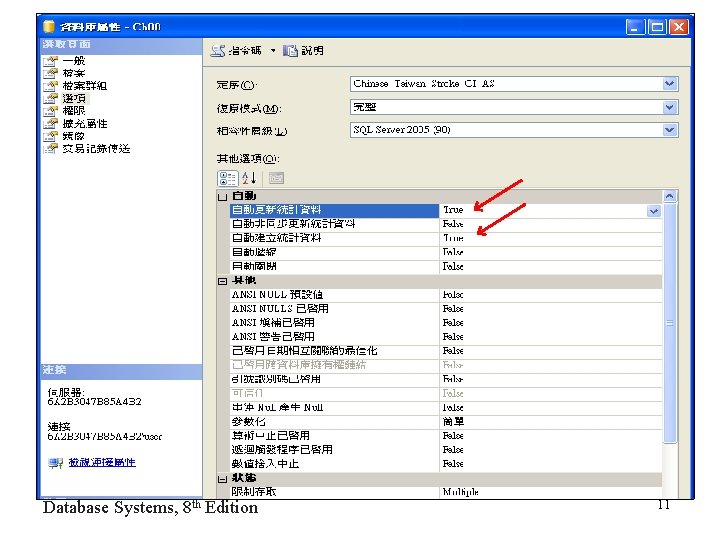Screen dimensions: 720x540
Task: Open the 定序 collation dropdown
Action: click(x=669, y=84)
